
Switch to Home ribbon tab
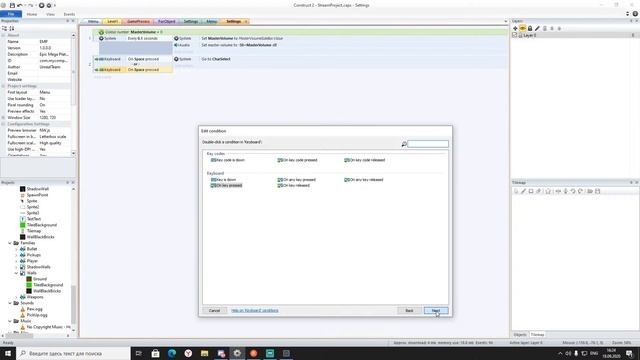32,14
